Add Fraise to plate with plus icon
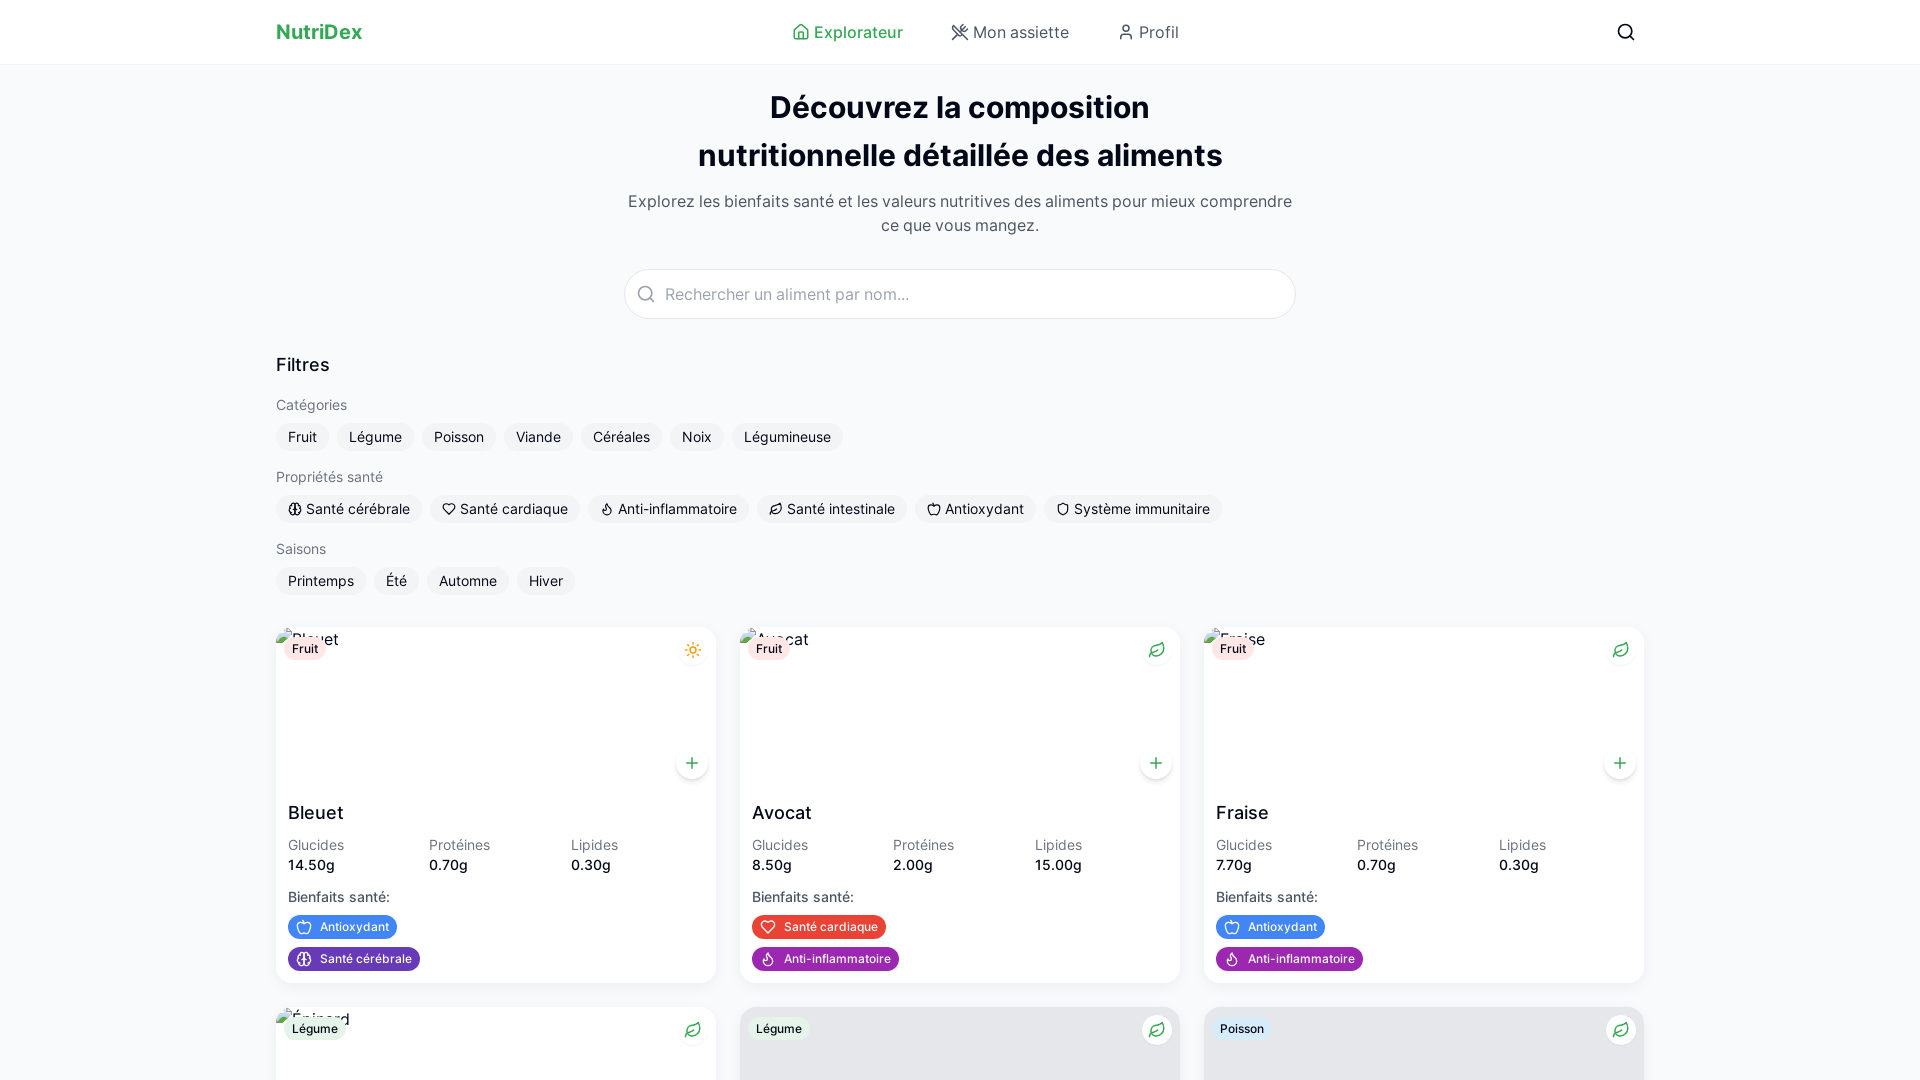This screenshot has width=1920, height=1080. tap(1620, 763)
